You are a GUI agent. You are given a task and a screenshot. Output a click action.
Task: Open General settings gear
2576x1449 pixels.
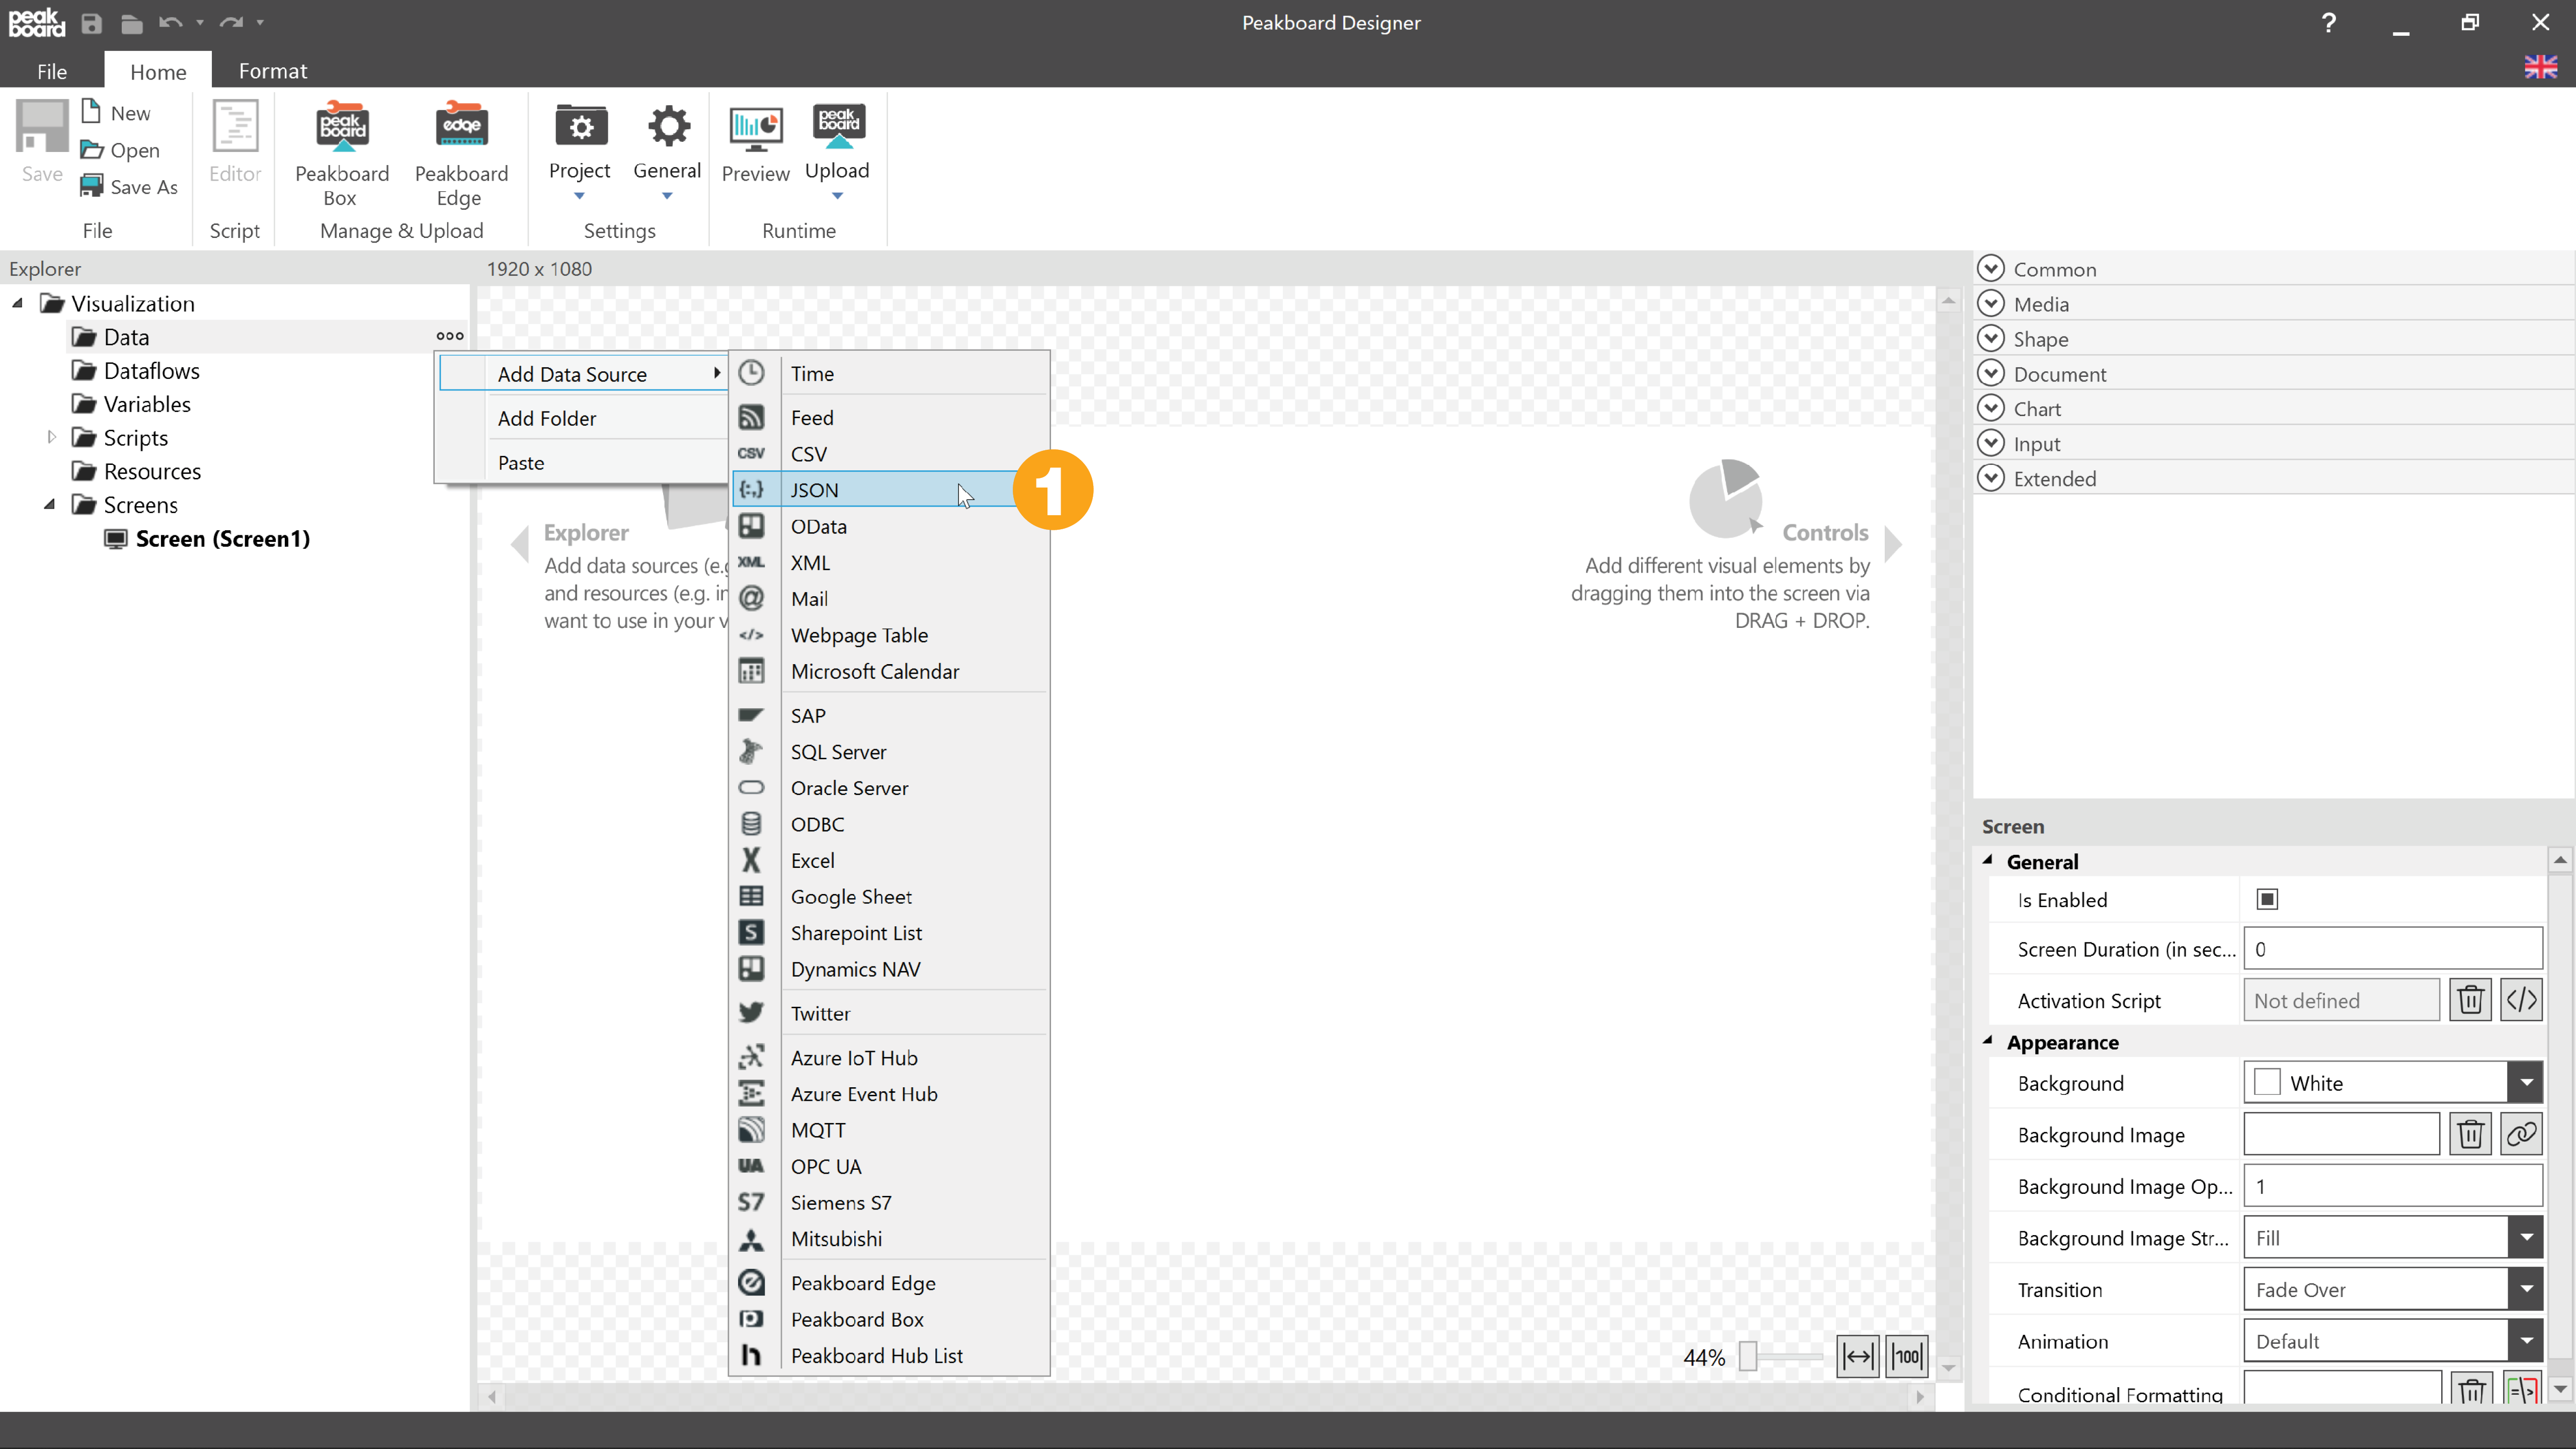[x=667, y=152]
